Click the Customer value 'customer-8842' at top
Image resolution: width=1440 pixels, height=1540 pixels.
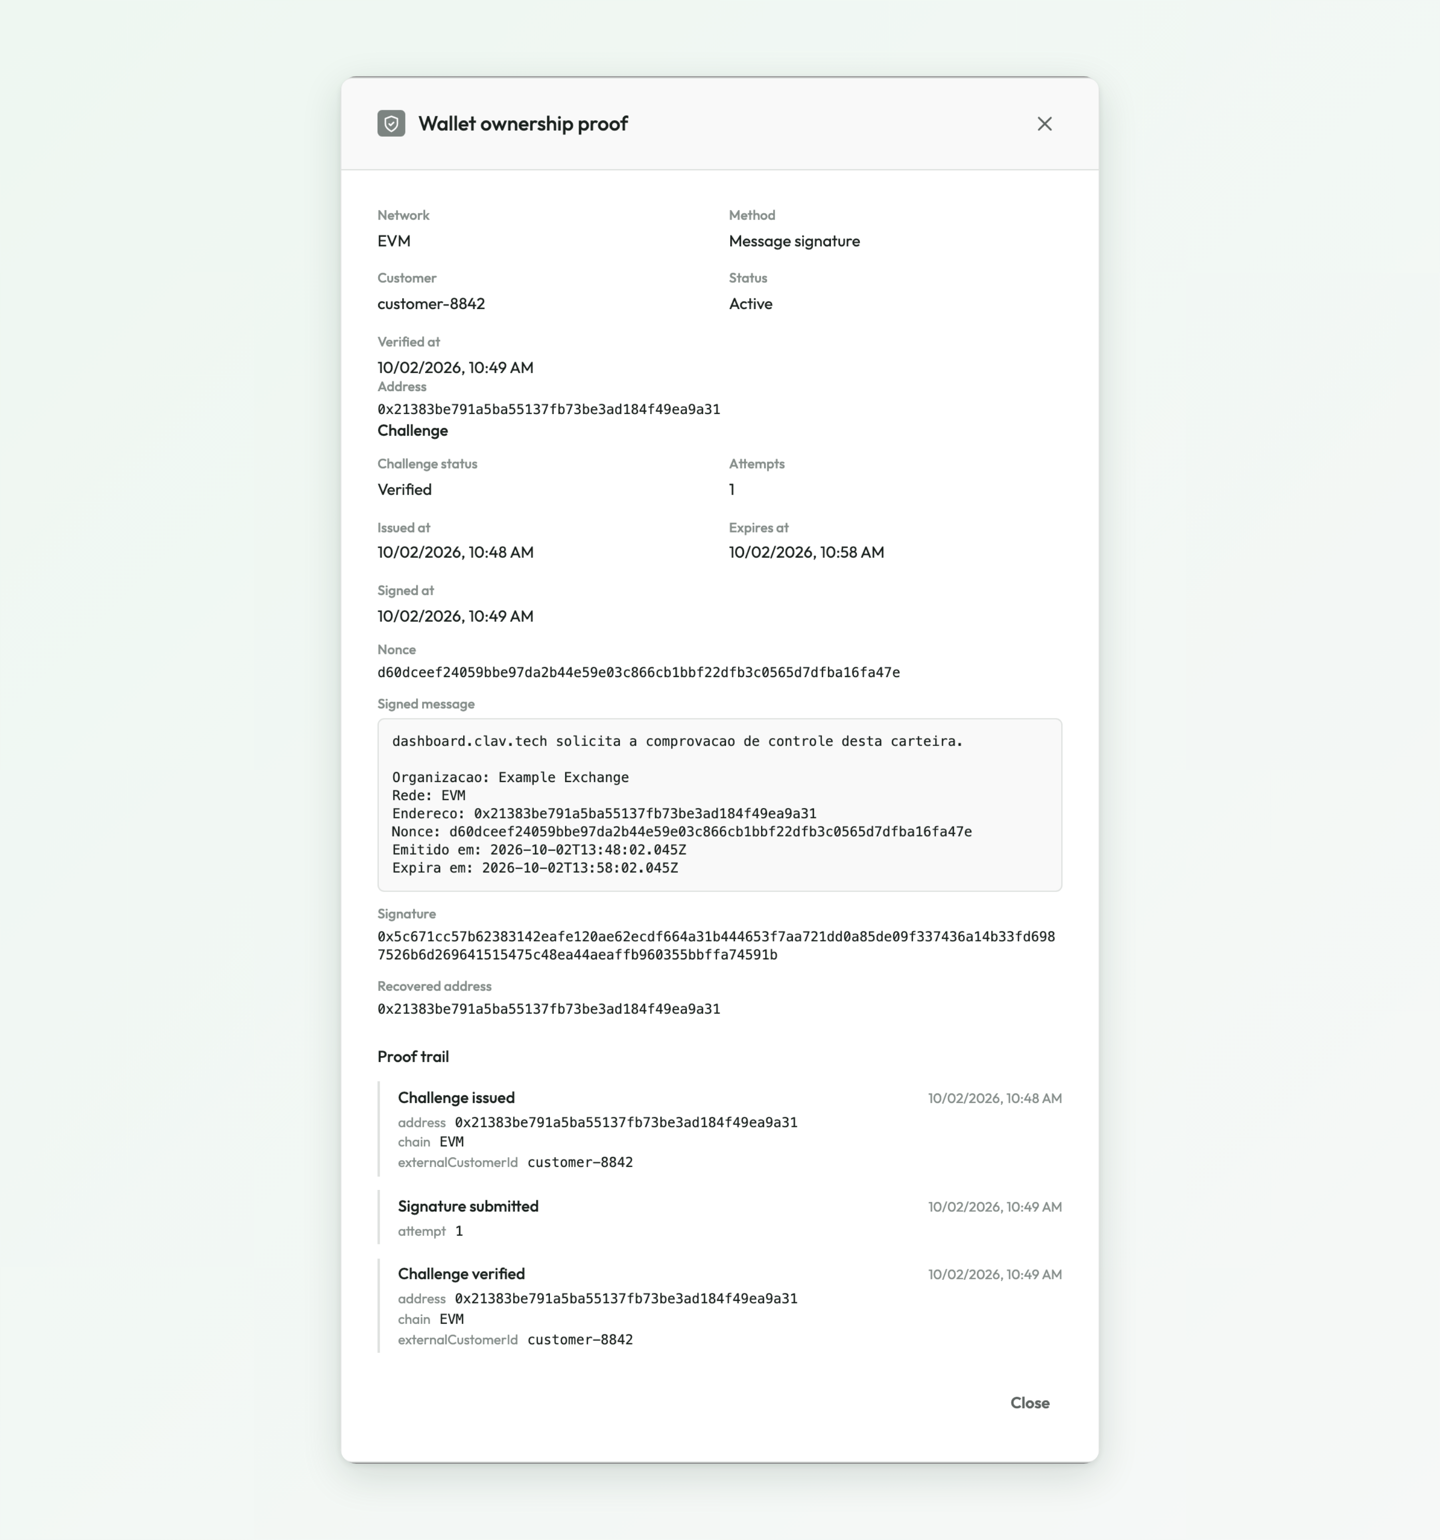pos(431,303)
